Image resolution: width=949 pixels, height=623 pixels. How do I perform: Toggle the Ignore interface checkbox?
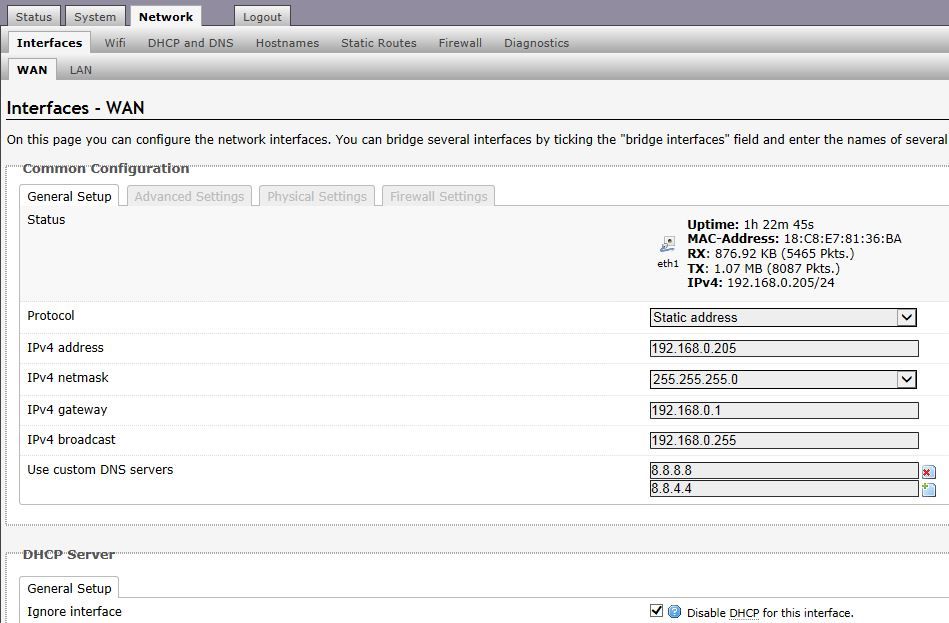pyautogui.click(x=656, y=611)
